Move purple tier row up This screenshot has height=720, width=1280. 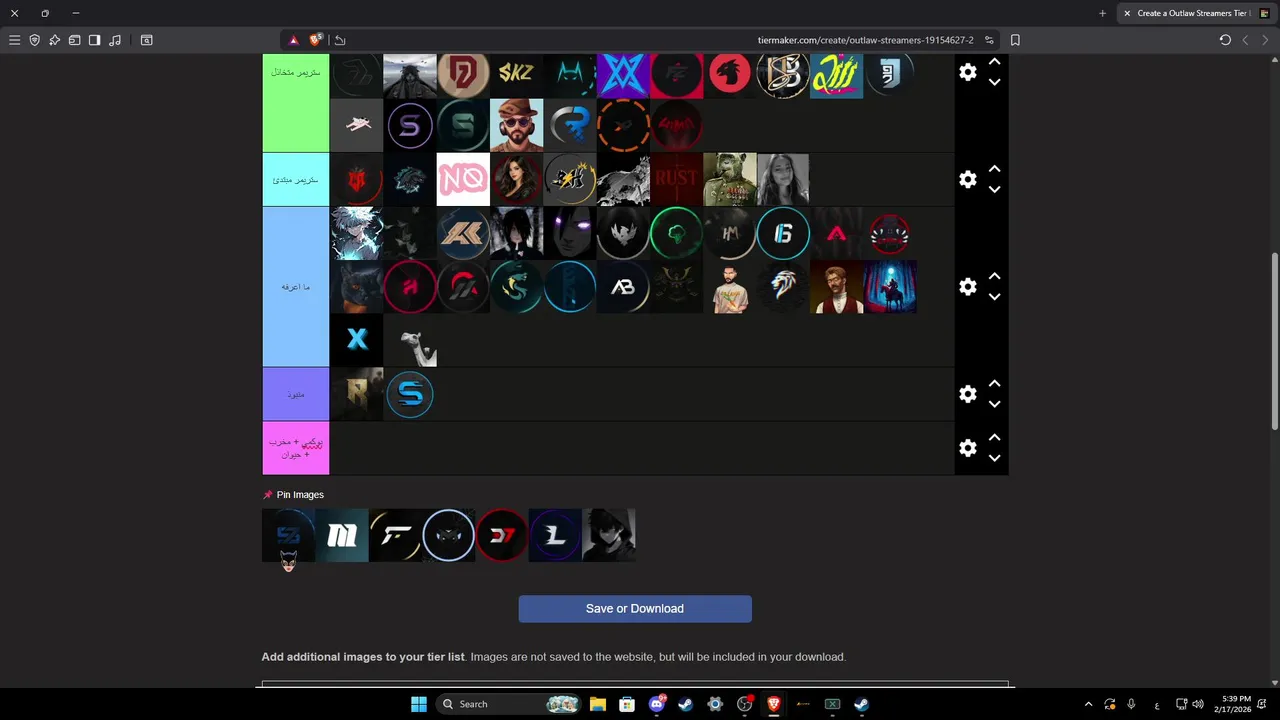(994, 384)
